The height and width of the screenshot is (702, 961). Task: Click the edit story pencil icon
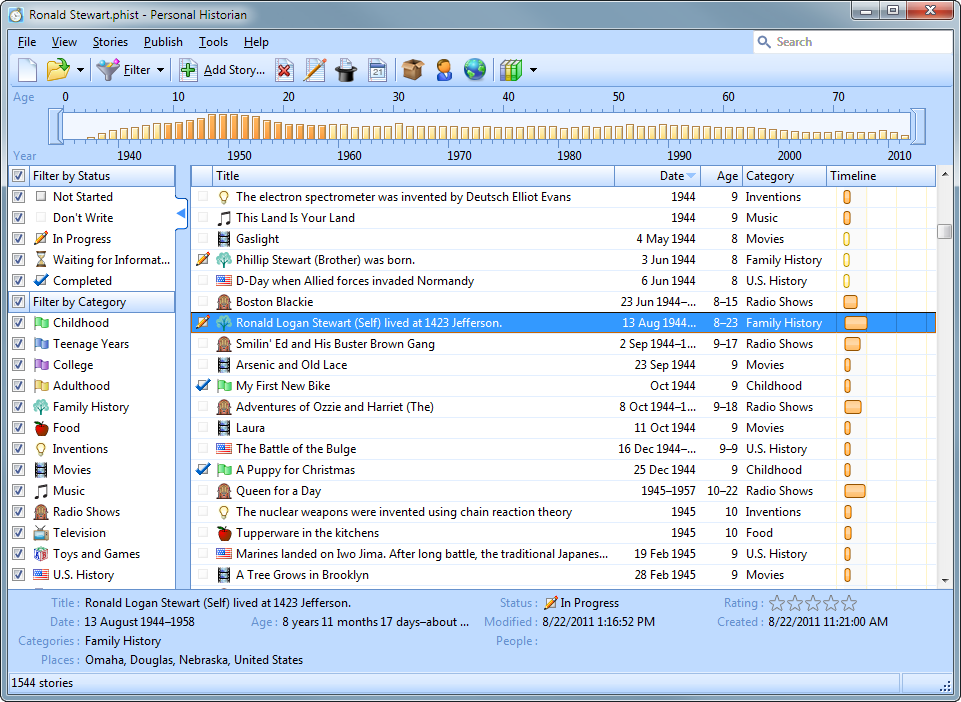(x=315, y=70)
